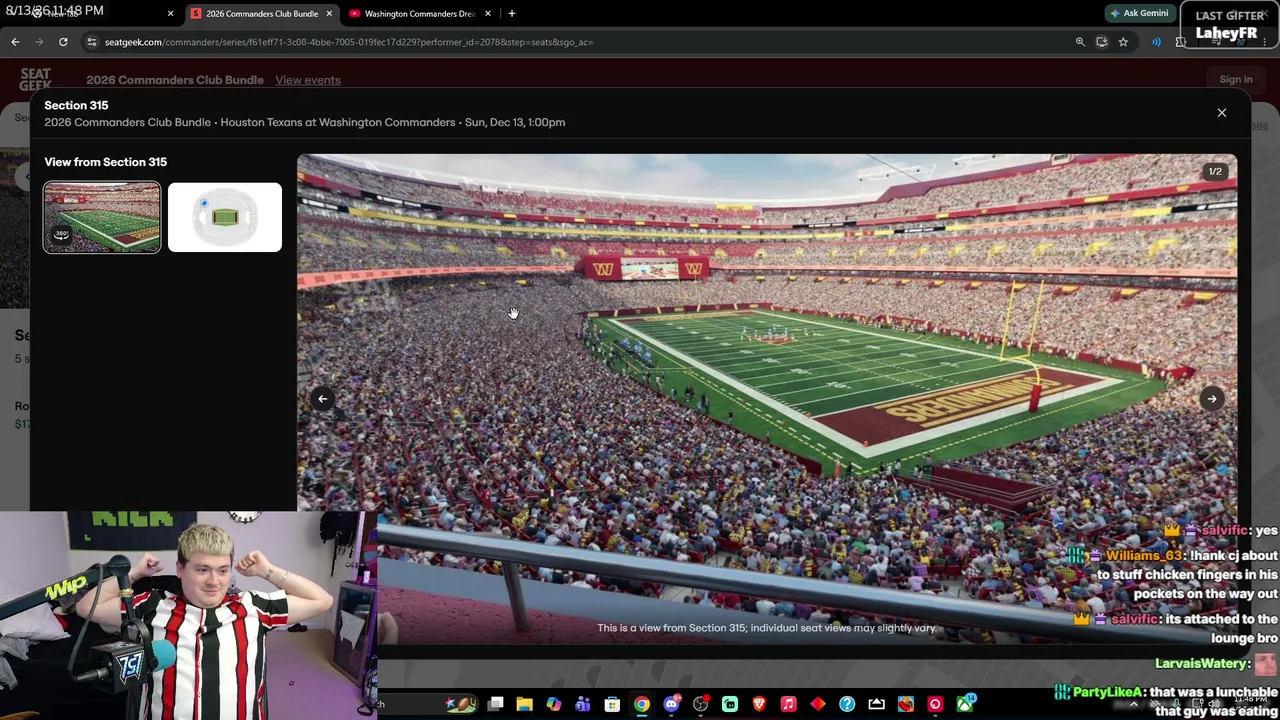
Task: Open the Task View taskbar icon
Action: point(495,704)
